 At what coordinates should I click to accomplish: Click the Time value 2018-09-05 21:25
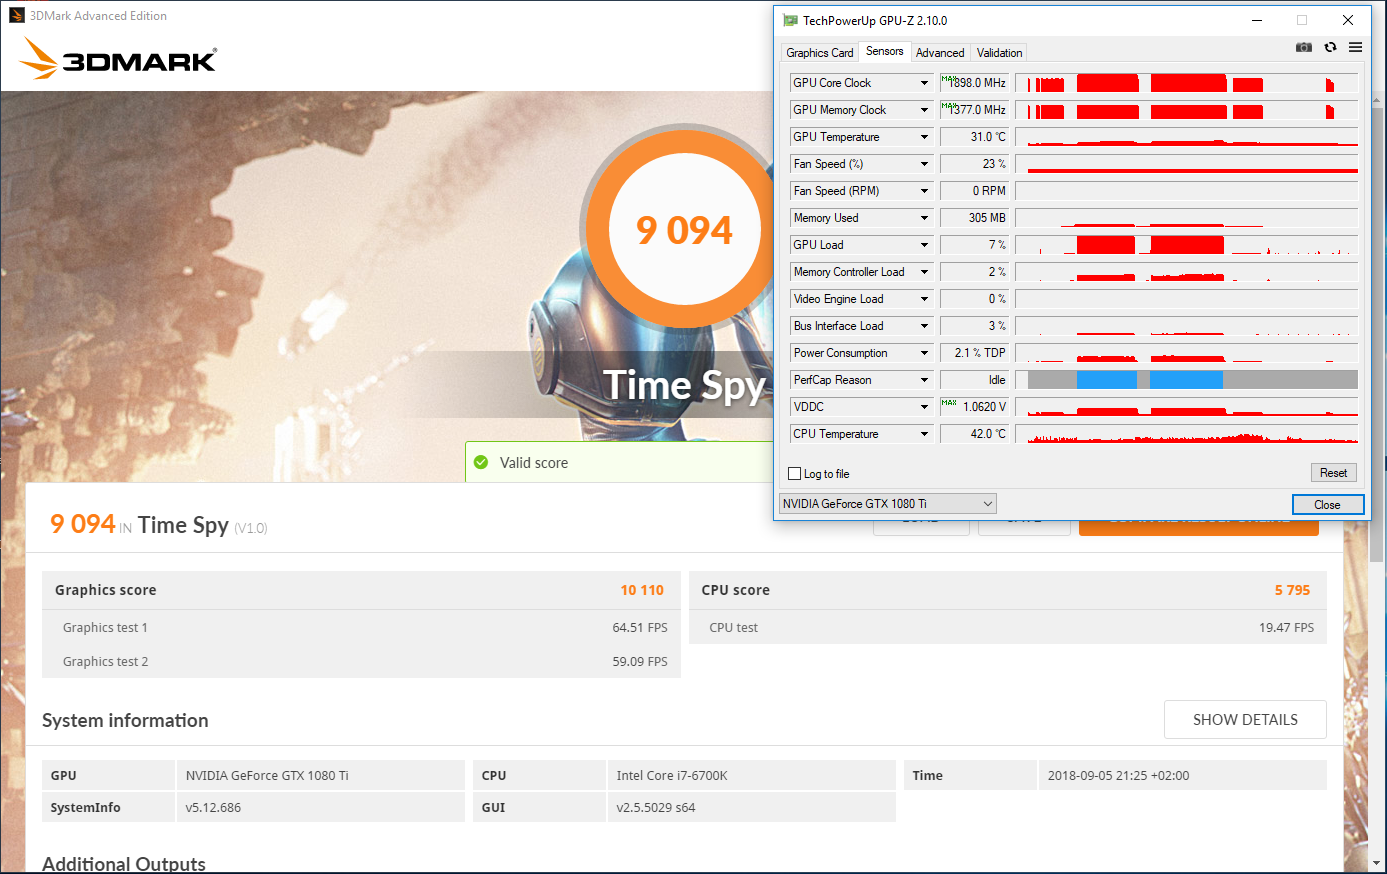[1118, 775]
